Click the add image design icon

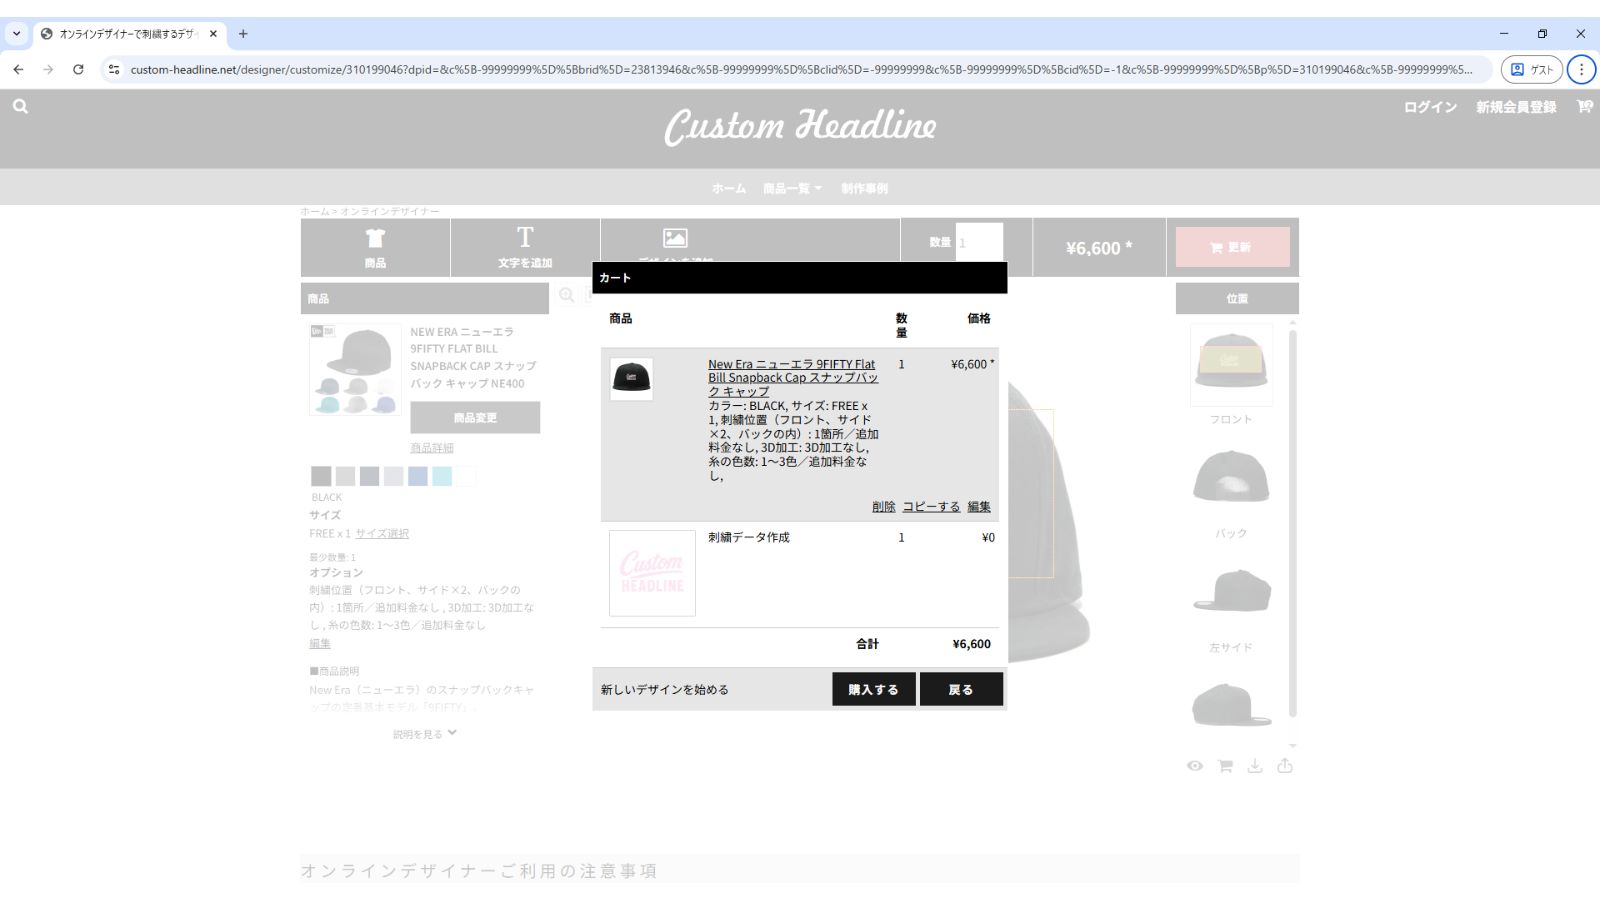click(x=675, y=238)
